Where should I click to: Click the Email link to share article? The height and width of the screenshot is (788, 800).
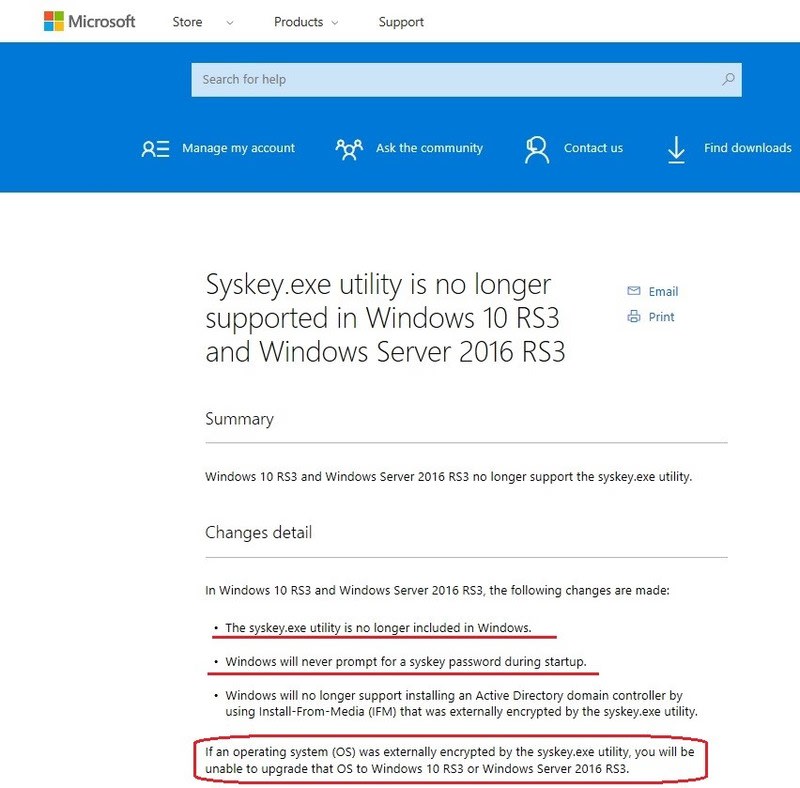click(x=663, y=291)
